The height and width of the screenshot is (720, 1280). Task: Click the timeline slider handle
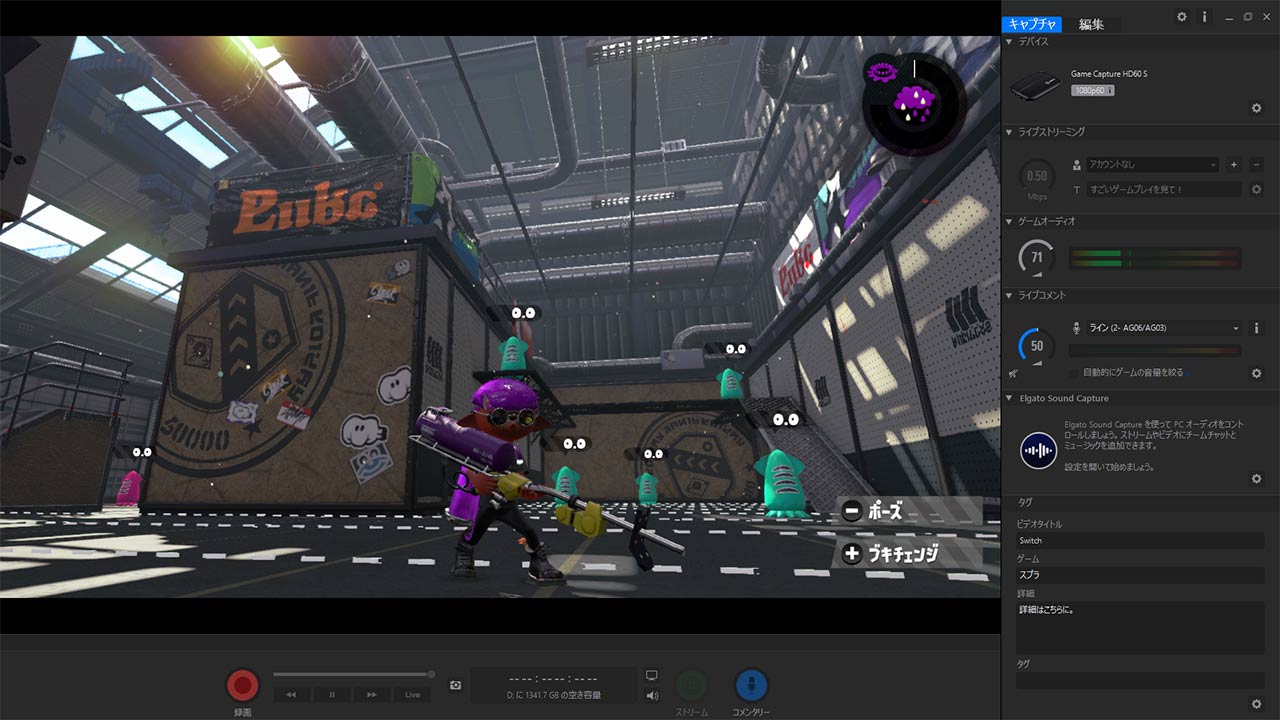(x=431, y=674)
